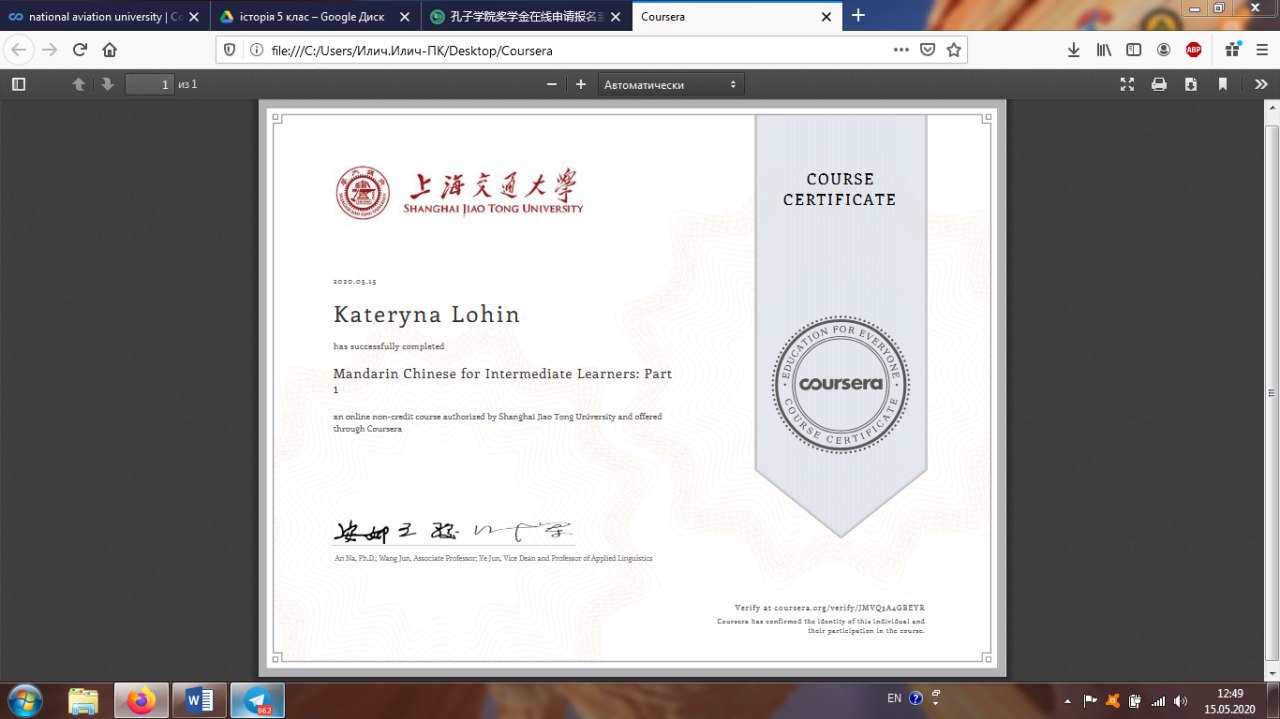Expand the PDF tools menu

(x=1261, y=85)
